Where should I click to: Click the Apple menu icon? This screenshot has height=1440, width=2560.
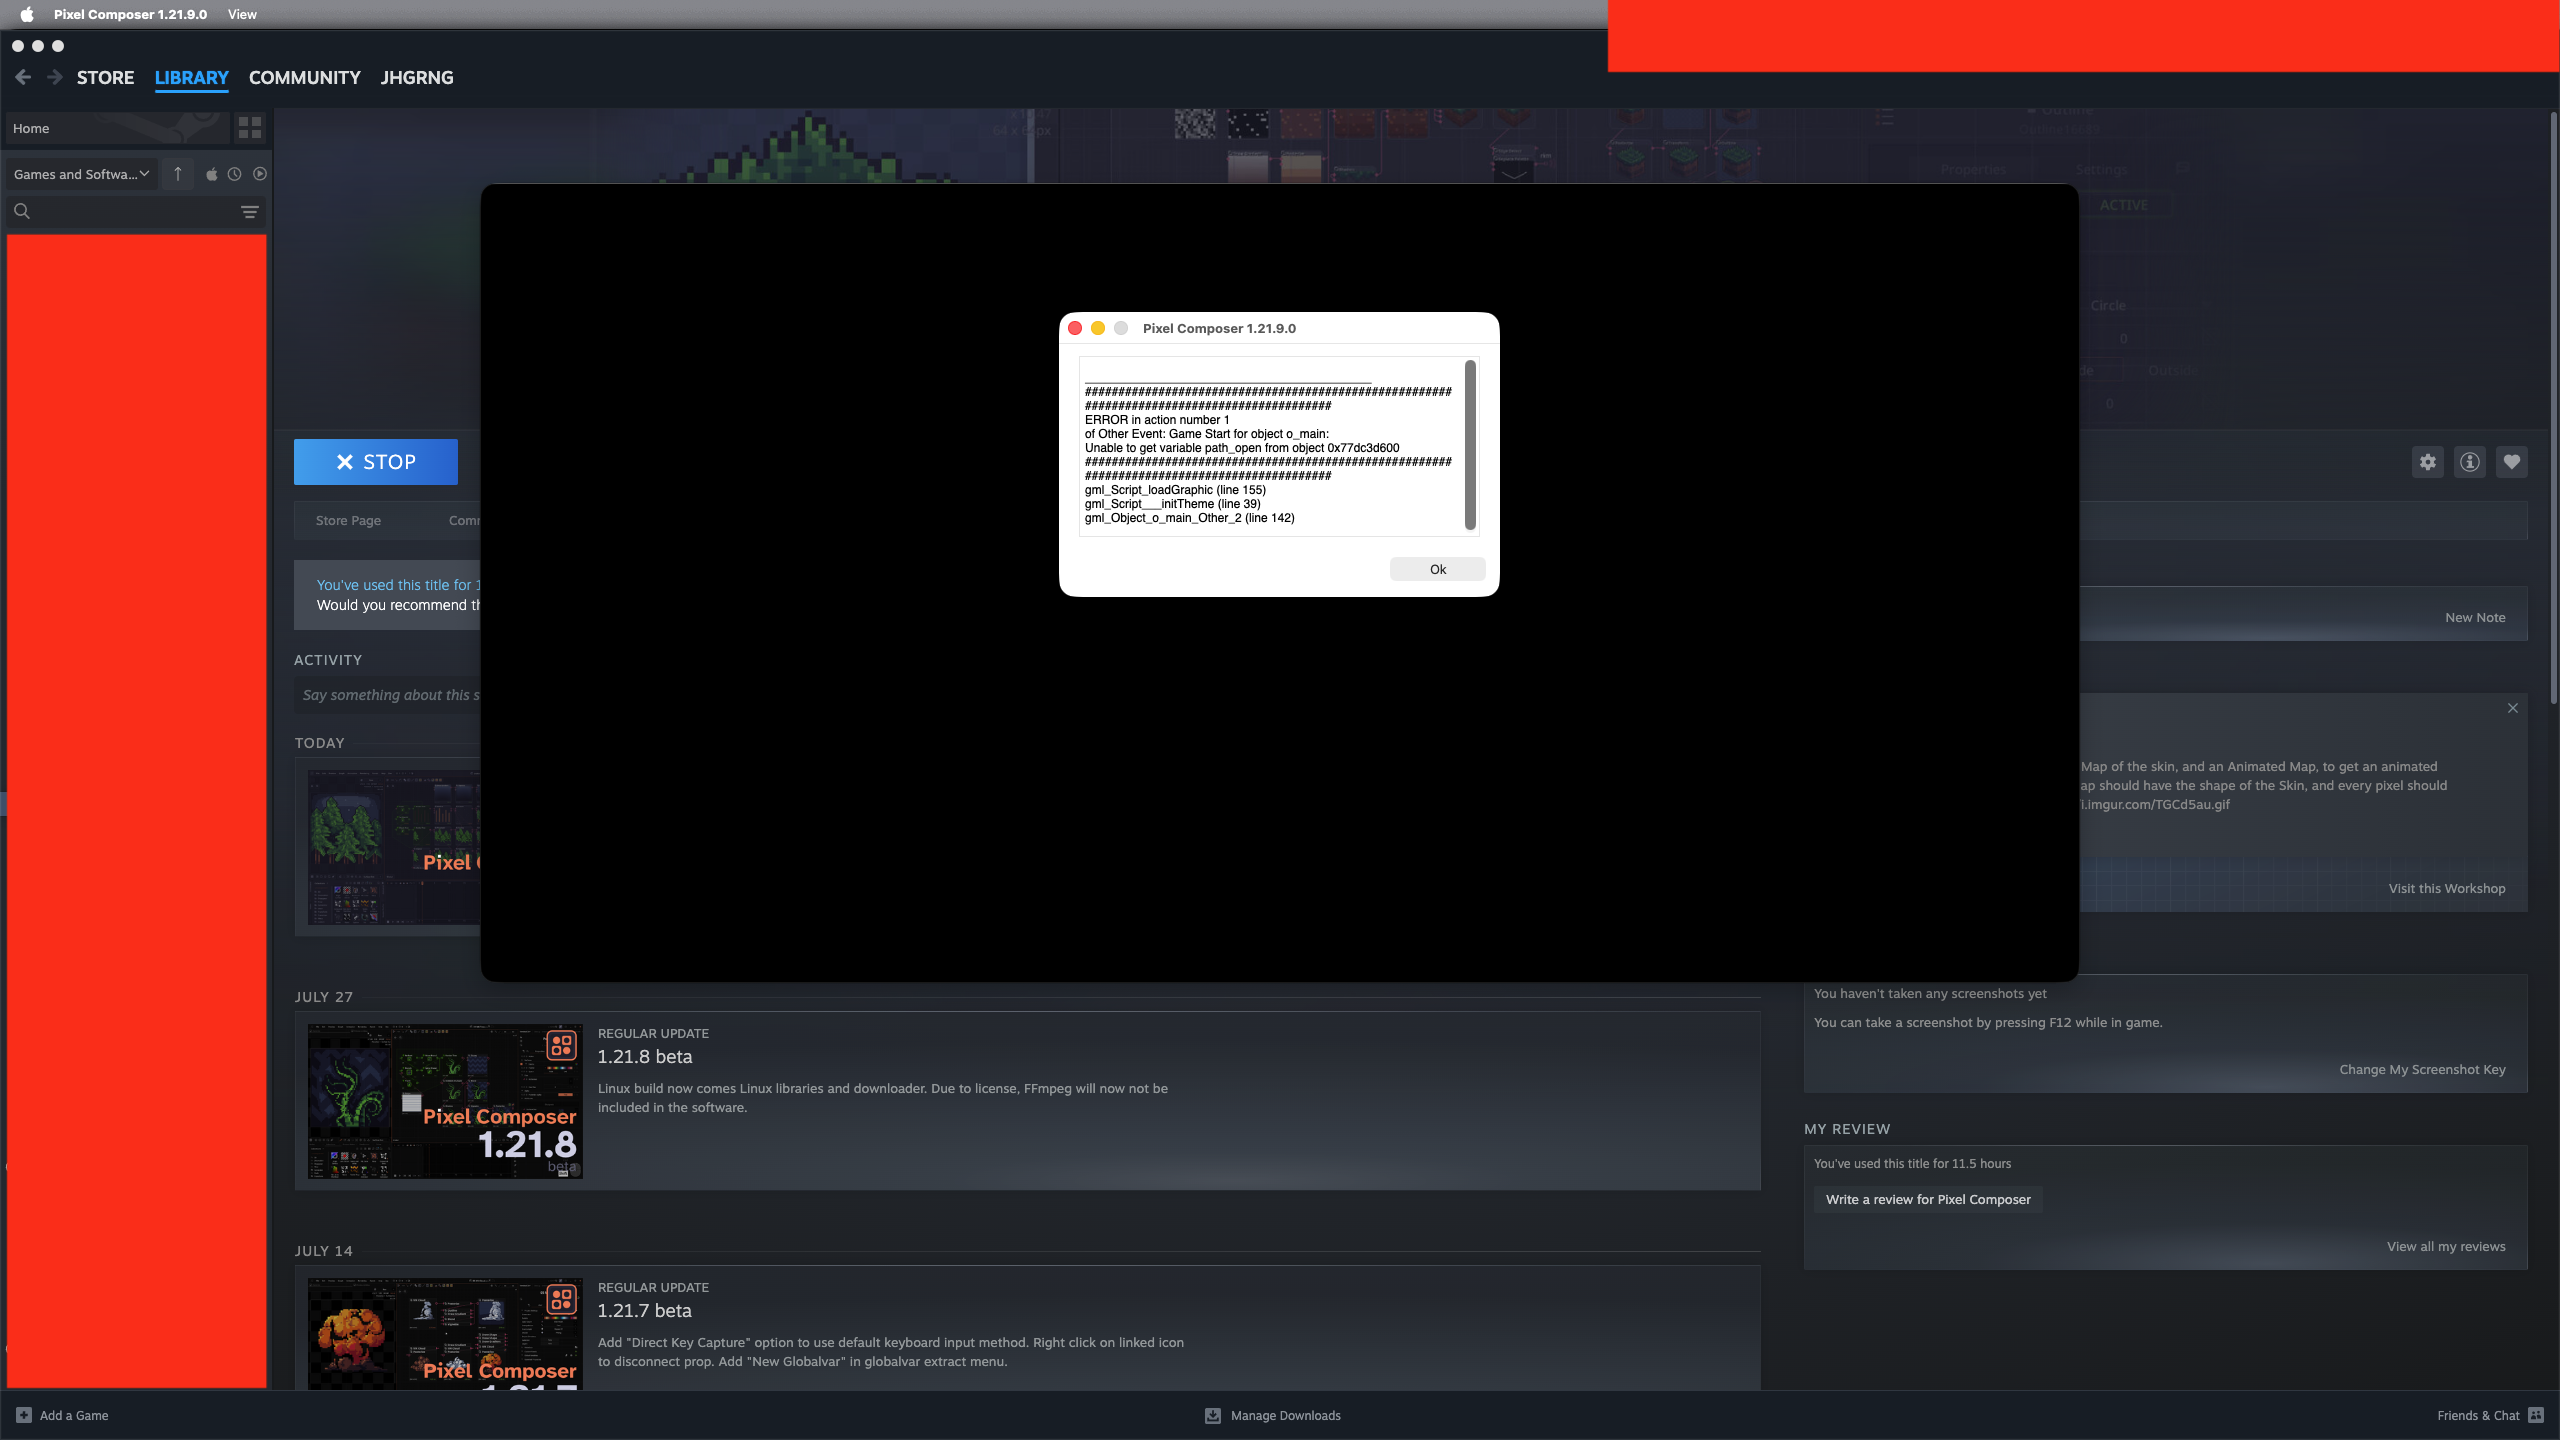27,14
